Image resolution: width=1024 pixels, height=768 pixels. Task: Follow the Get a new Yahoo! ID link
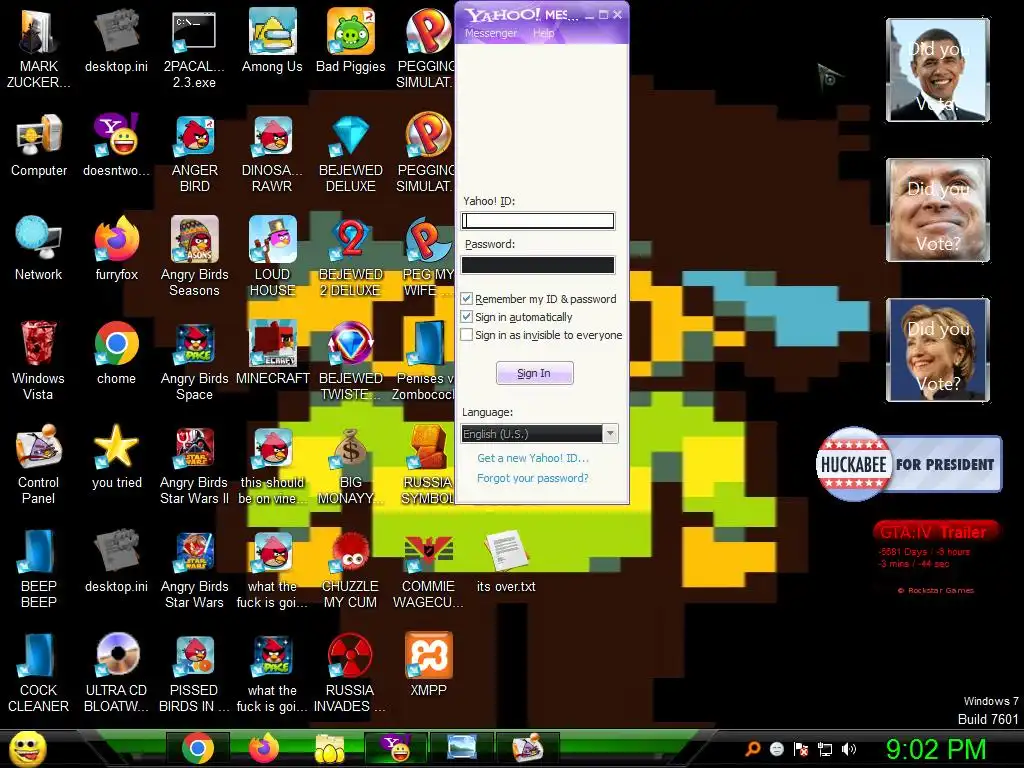click(532, 458)
